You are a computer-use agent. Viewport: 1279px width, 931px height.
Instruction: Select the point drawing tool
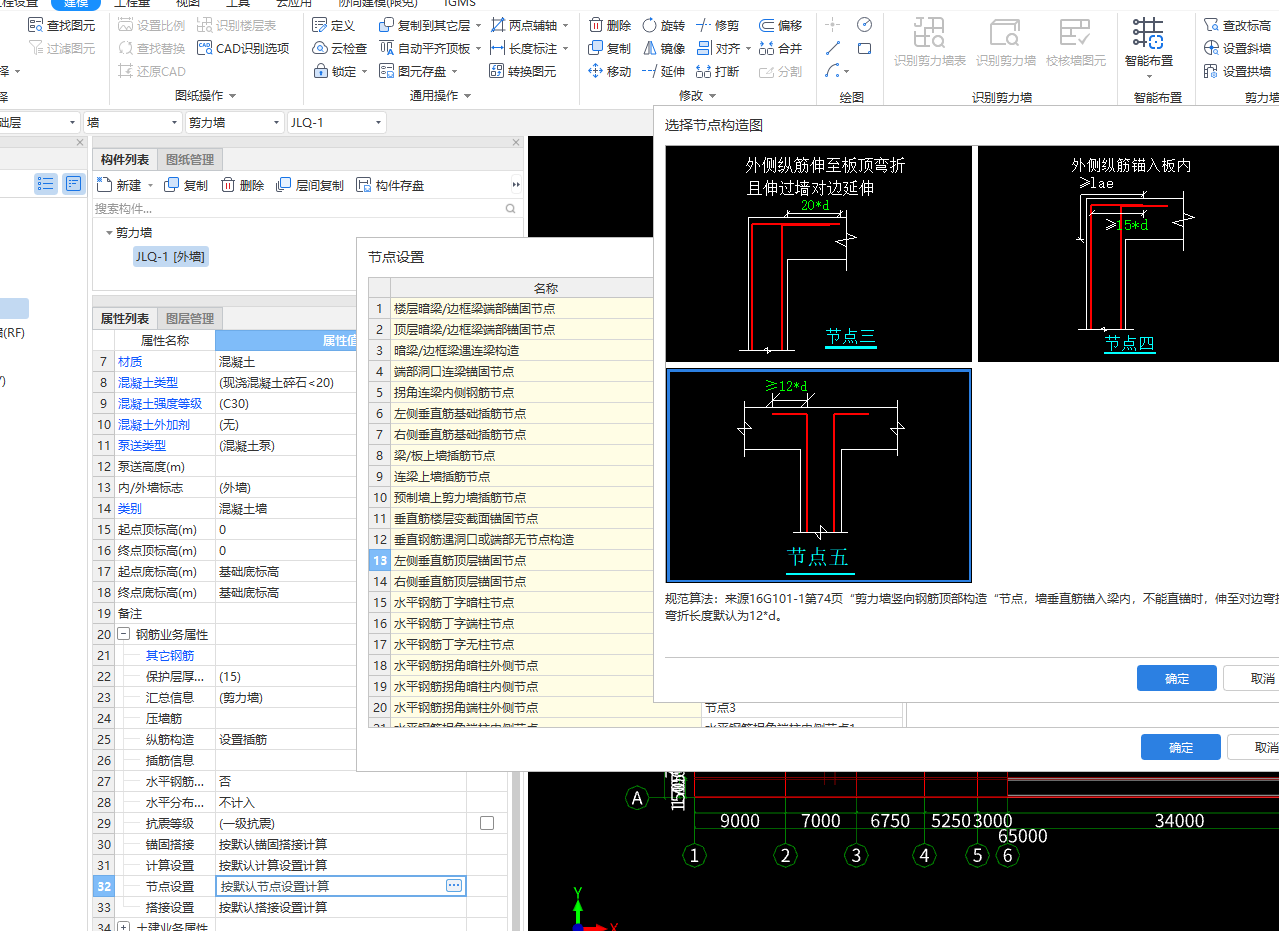833,25
